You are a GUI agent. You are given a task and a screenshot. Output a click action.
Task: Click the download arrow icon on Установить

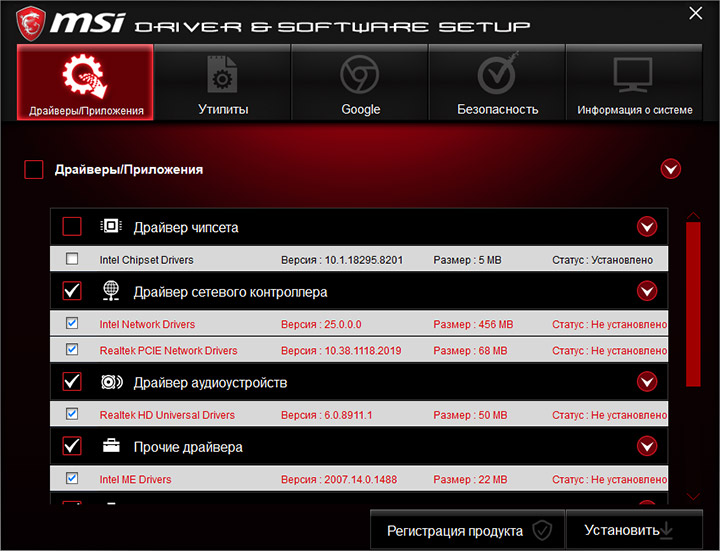[666, 531]
